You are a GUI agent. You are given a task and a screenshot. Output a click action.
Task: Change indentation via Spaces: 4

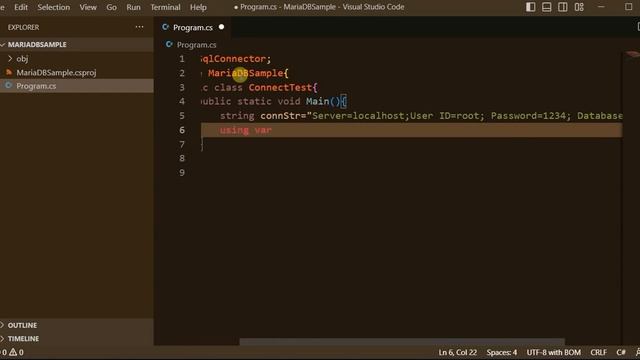tap(502, 352)
